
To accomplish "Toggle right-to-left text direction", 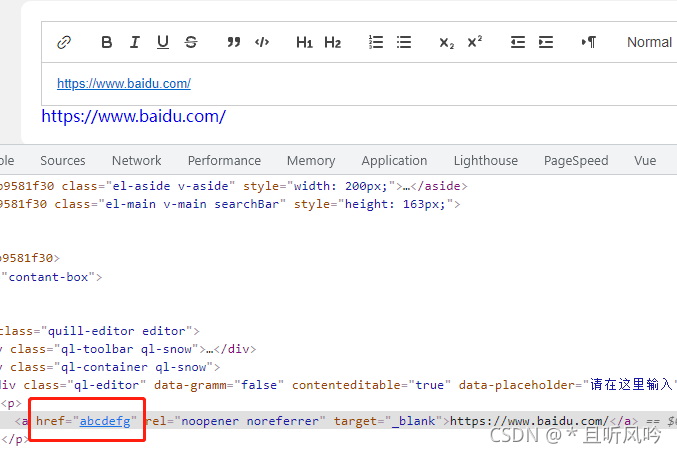I will tap(588, 42).
